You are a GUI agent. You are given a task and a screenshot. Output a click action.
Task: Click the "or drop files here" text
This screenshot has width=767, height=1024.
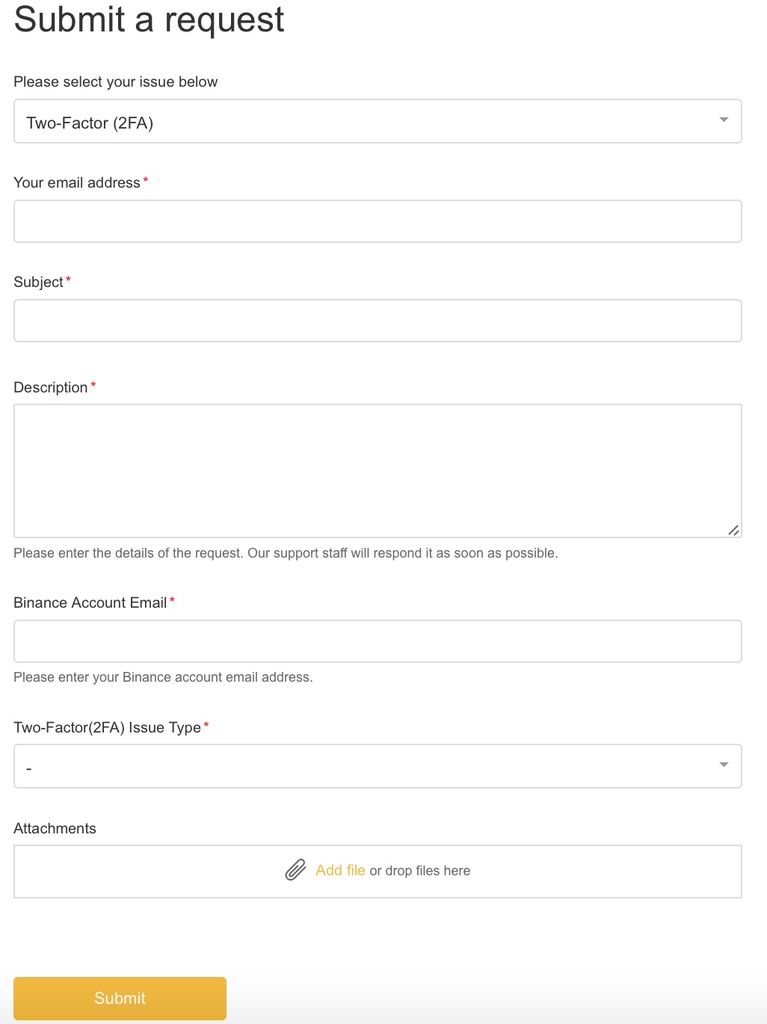pyautogui.click(x=420, y=871)
